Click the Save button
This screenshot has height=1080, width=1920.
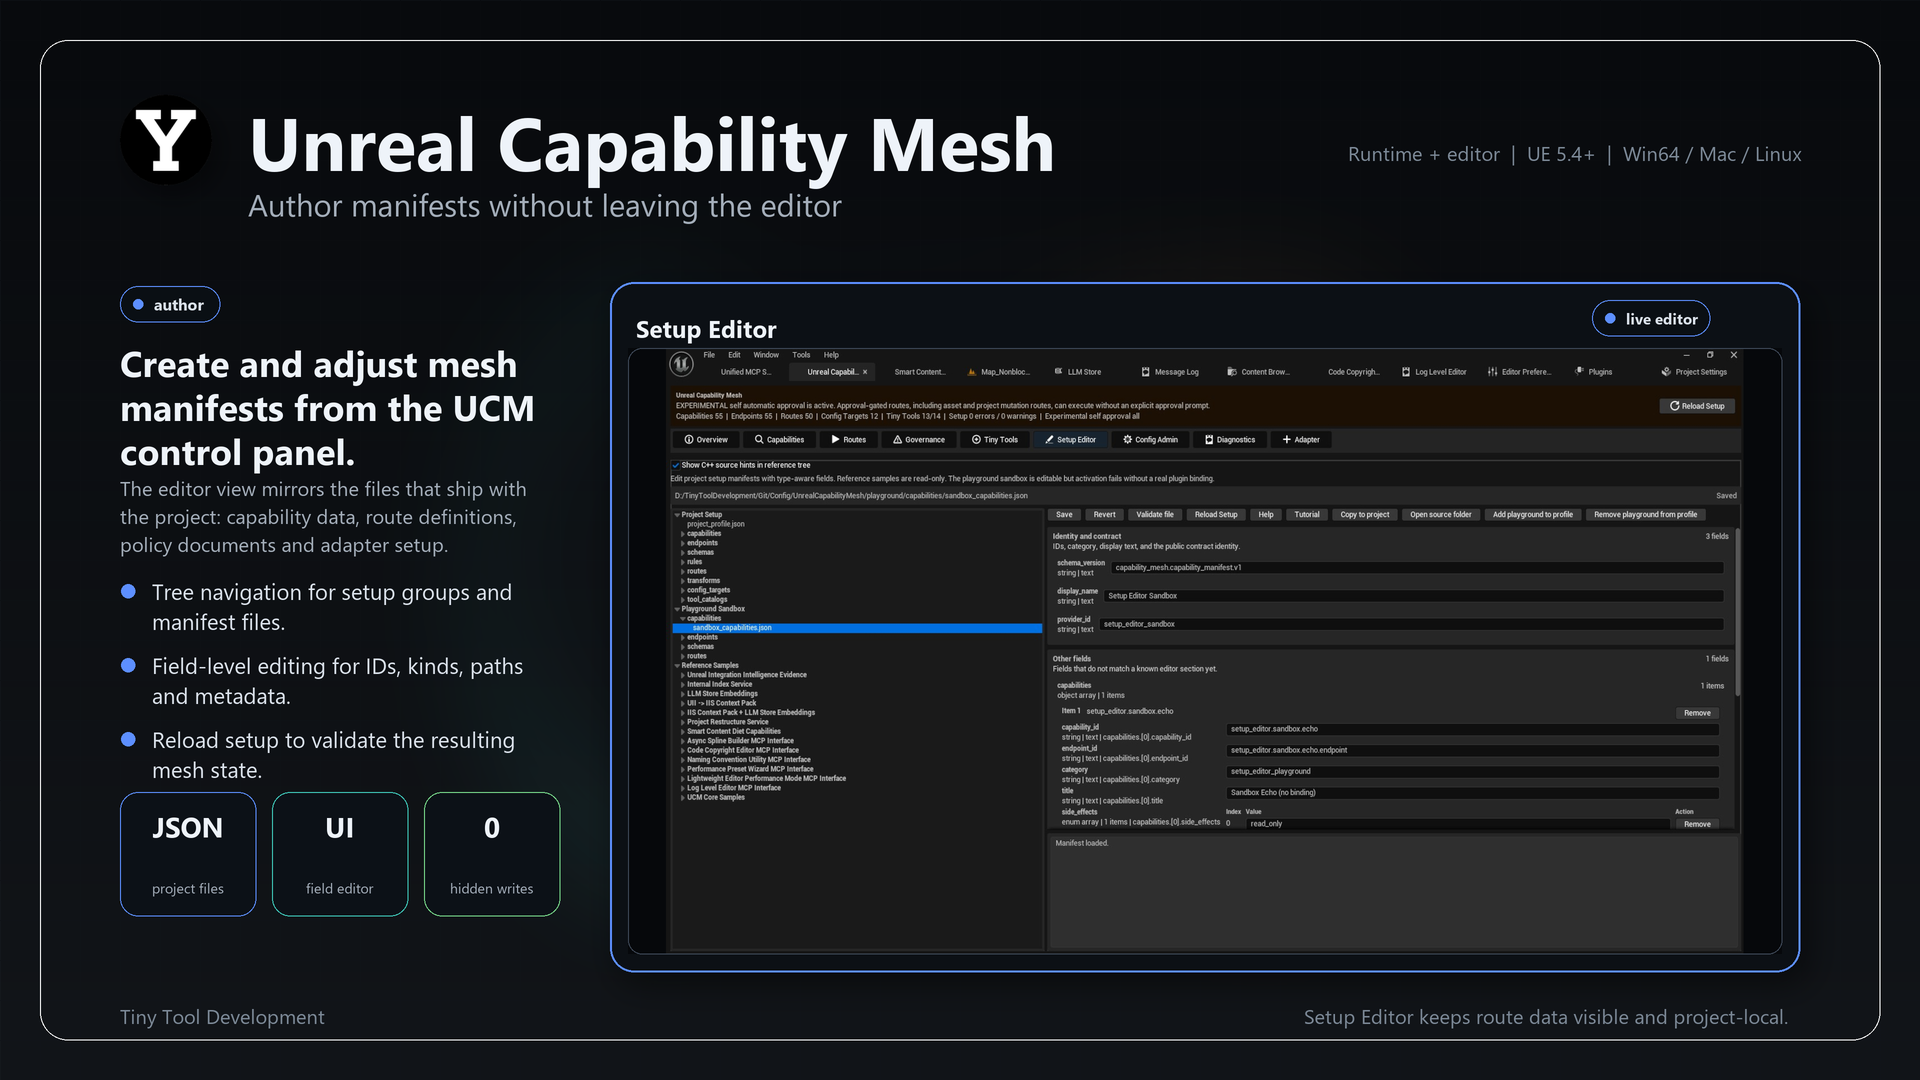coord(1064,515)
